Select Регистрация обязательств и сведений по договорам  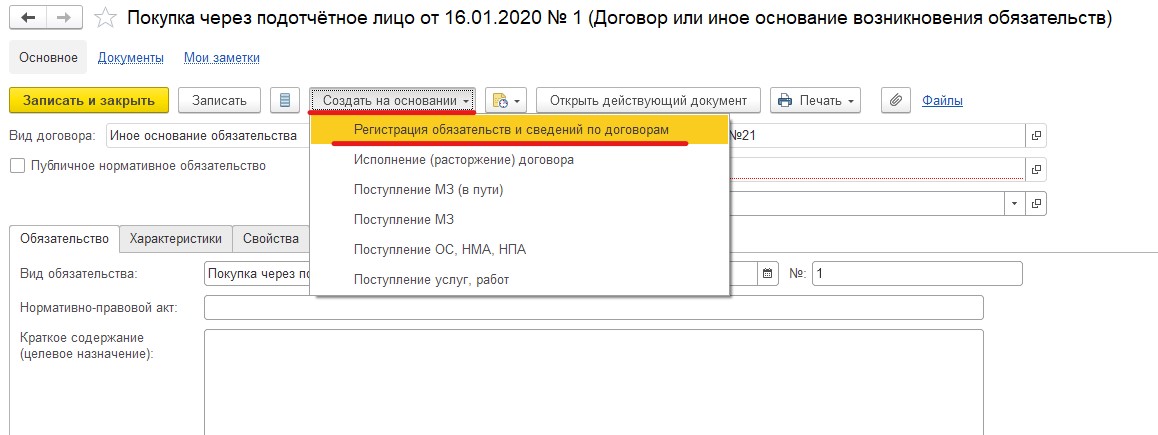[x=520, y=129]
